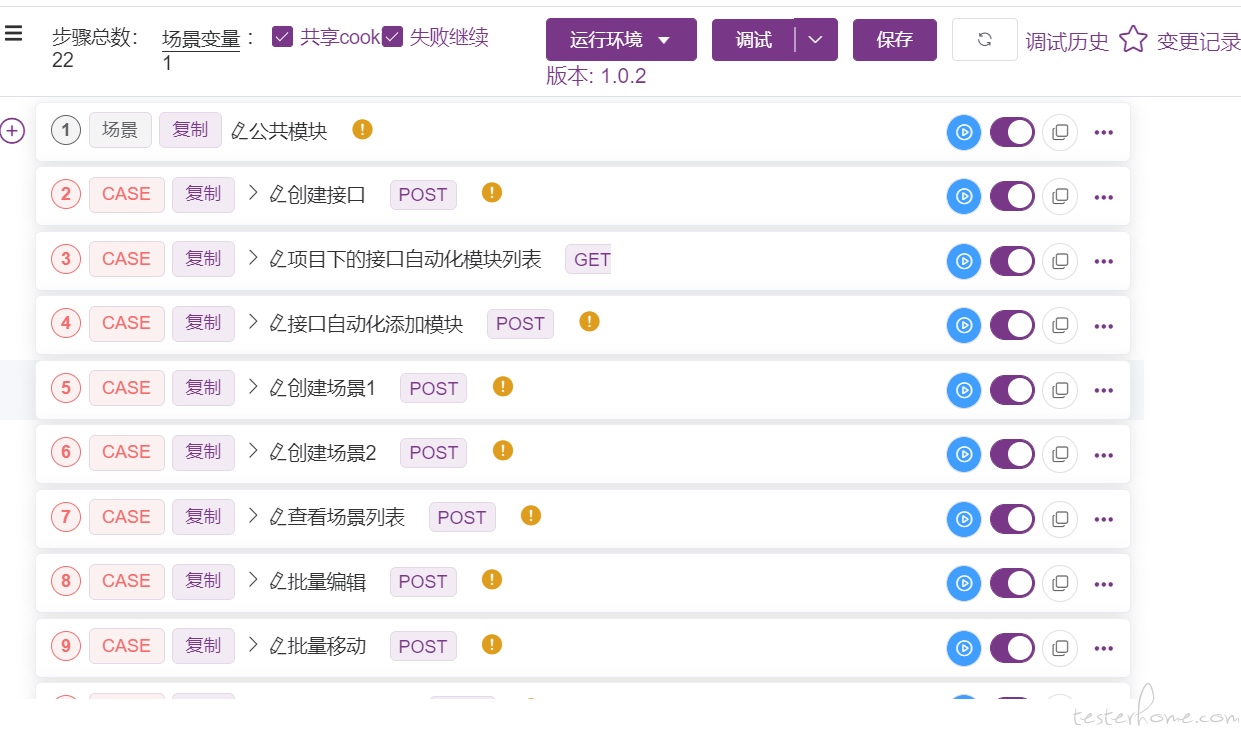1241x742 pixels.
Task: Click the copy icon on the 公共模块 row
Action: (1060, 132)
